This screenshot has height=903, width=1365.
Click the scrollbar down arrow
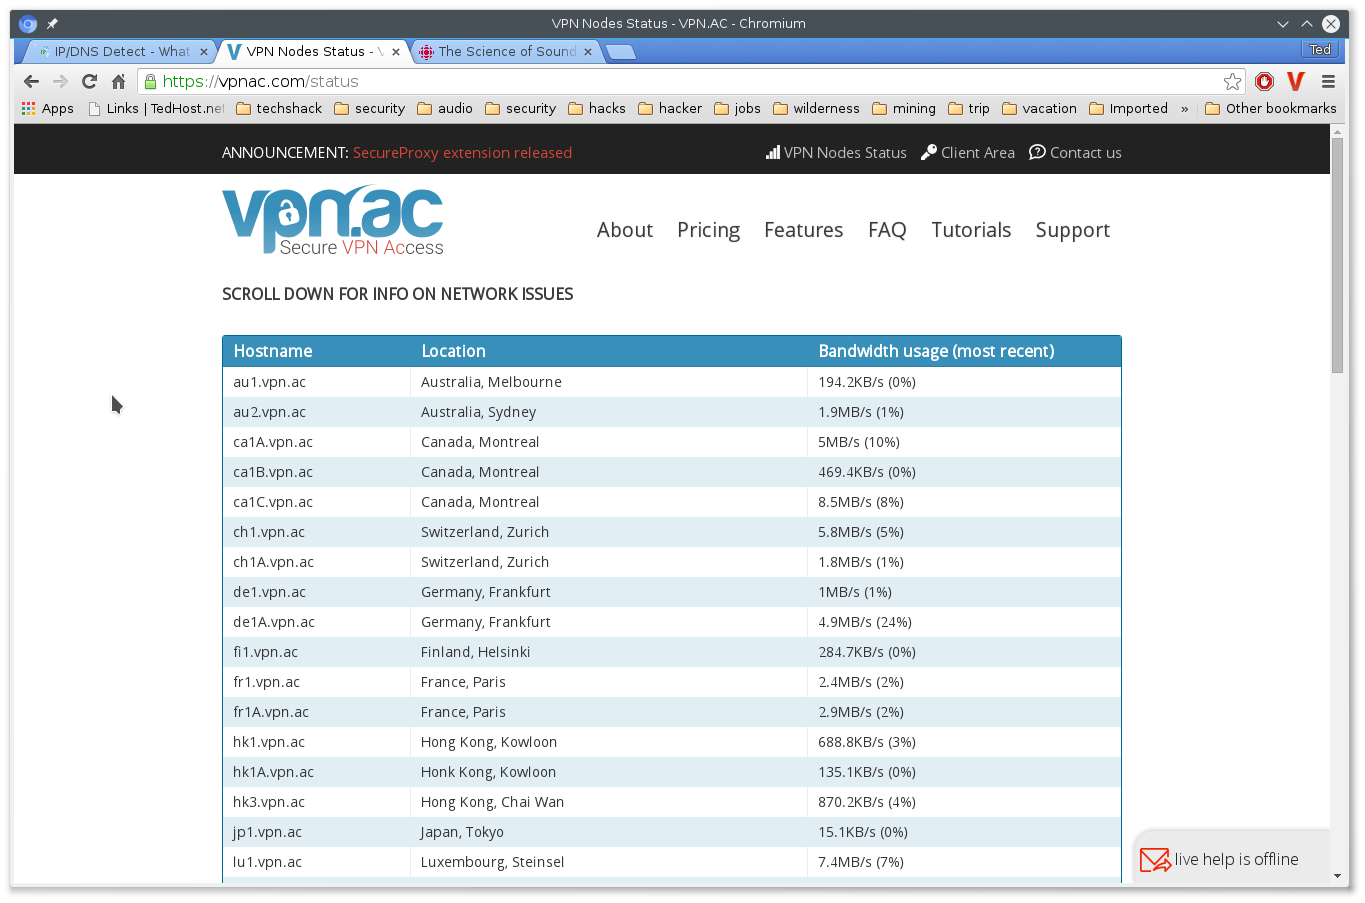1338,876
